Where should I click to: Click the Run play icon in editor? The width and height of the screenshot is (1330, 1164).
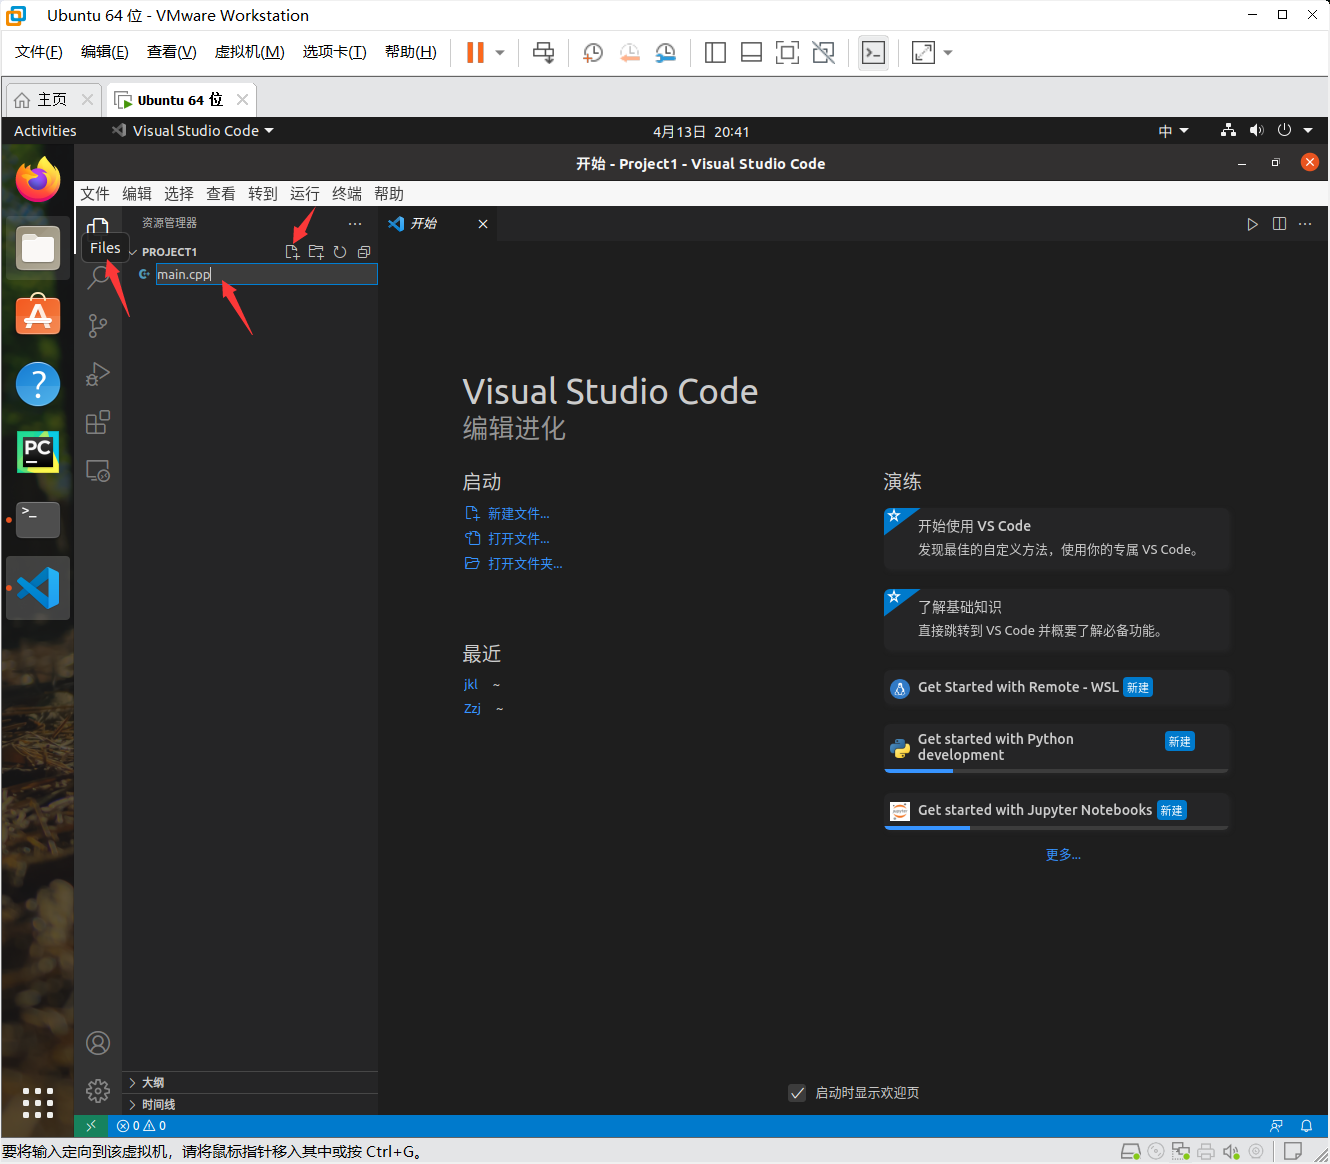tap(1252, 224)
